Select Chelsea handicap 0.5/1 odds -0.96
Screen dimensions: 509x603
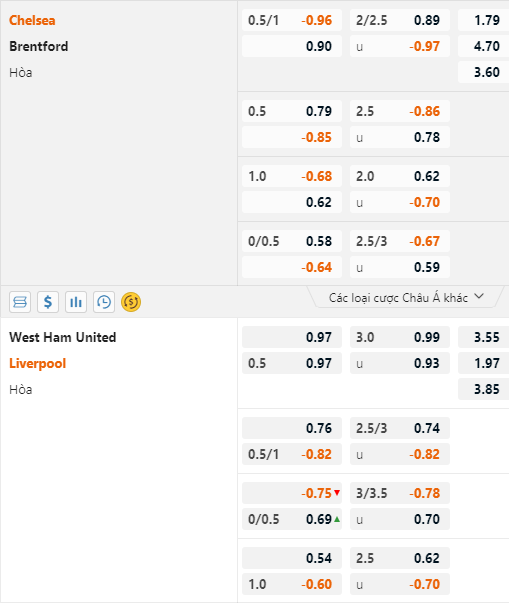[292, 20]
